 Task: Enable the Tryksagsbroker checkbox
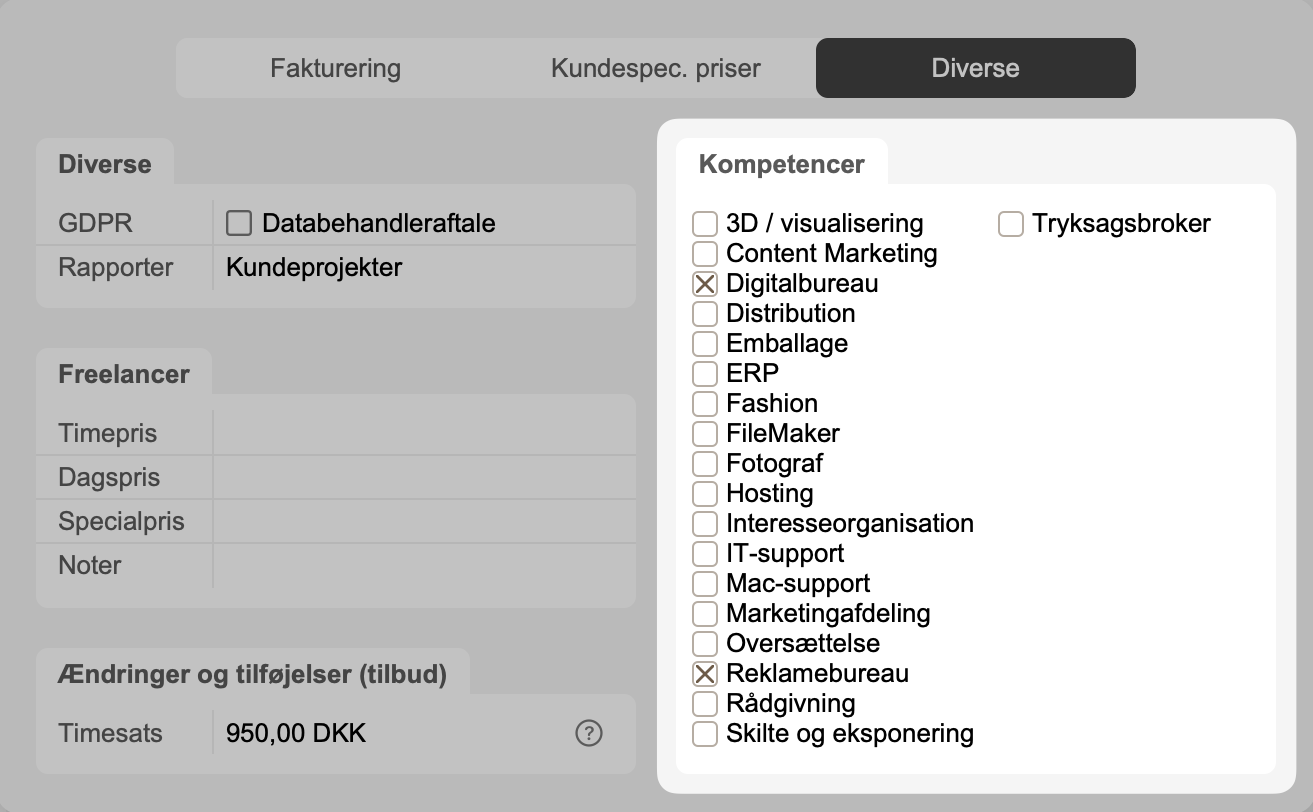tap(1011, 223)
